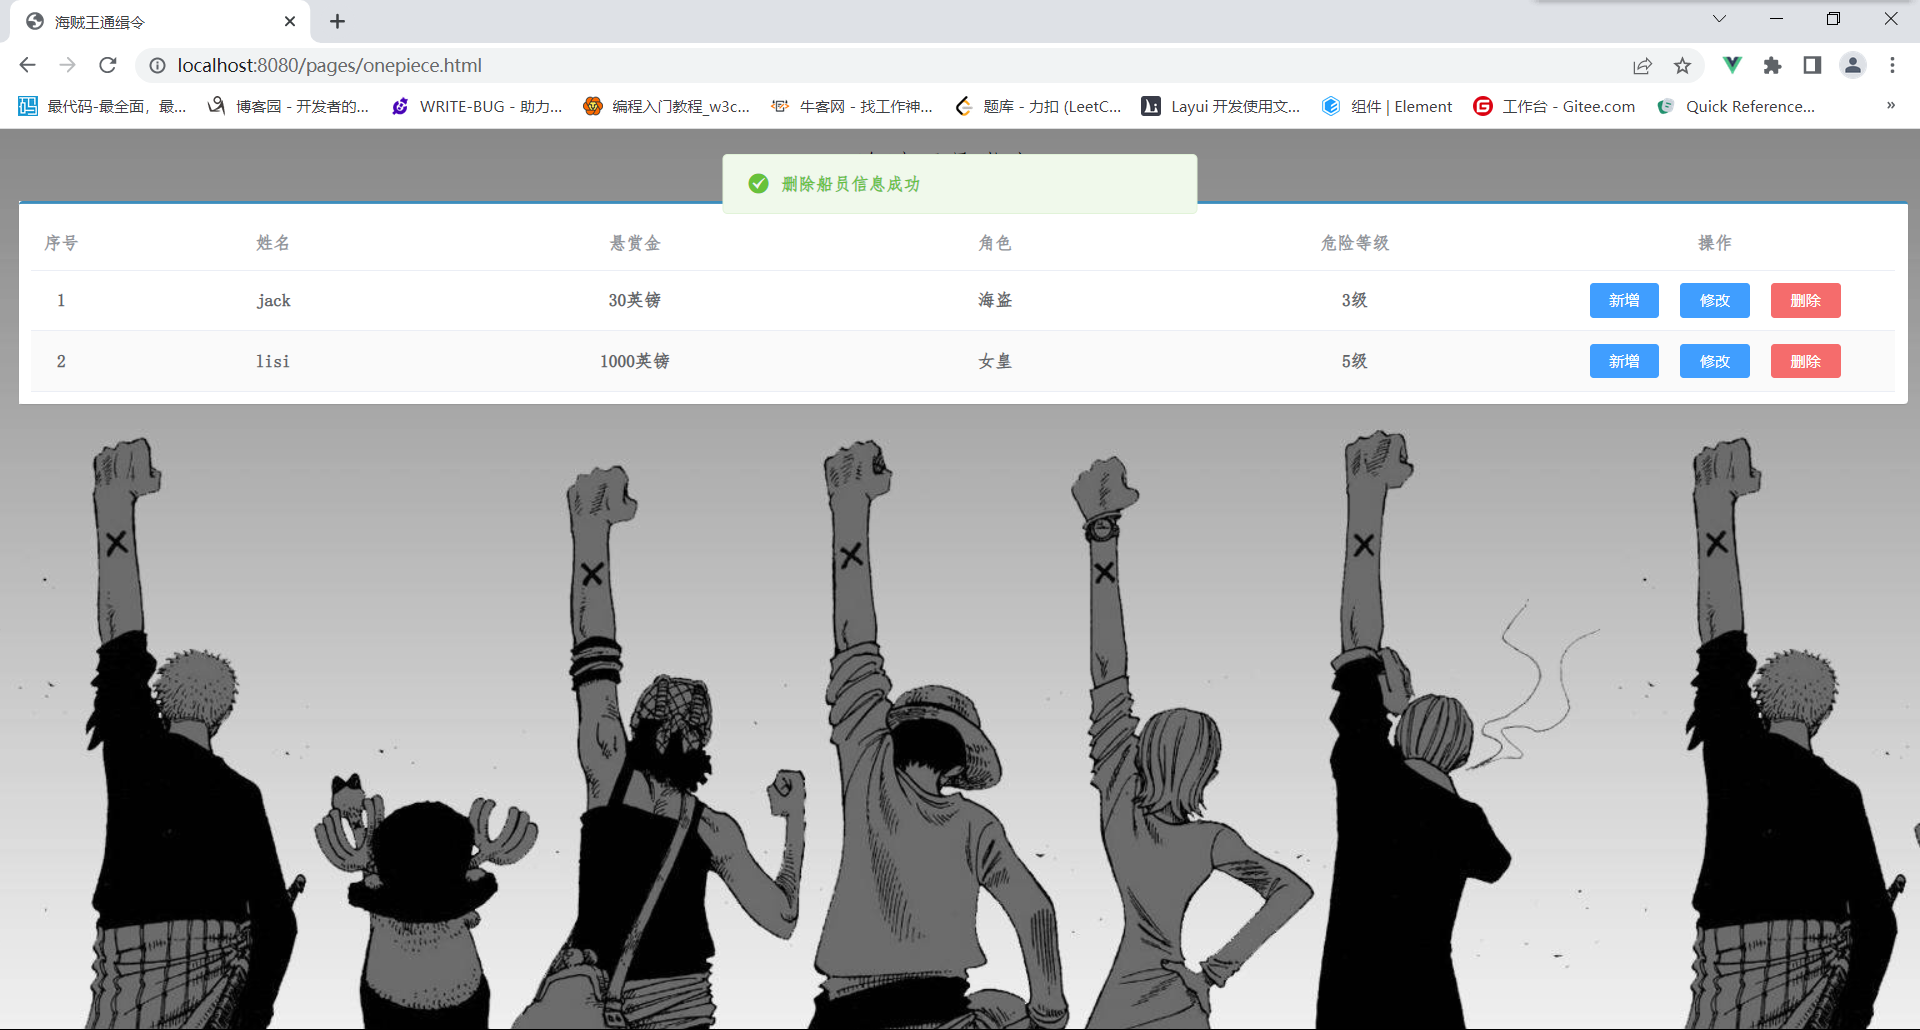1920x1030 pixels.
Task: Click the serial number cell in jack's row
Action: click(61, 300)
